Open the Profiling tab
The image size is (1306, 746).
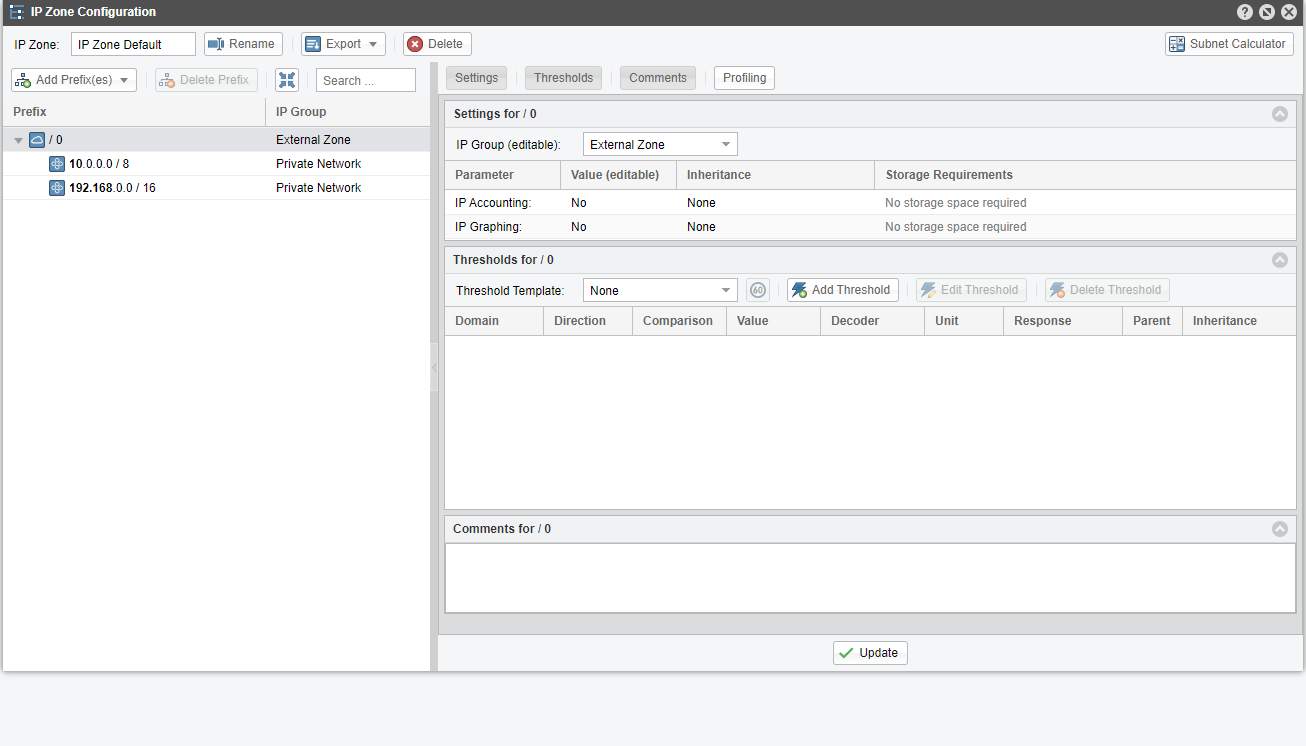click(x=744, y=77)
